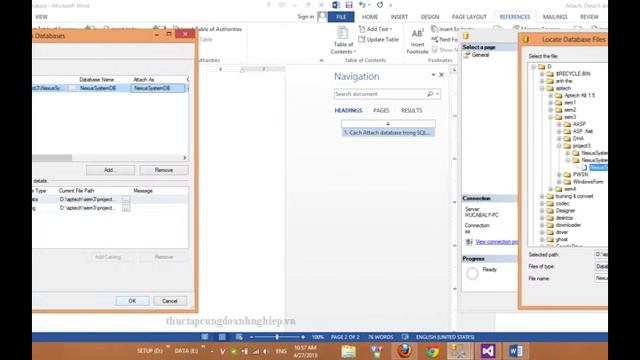640x360 pixels.
Task: Open Firefox from the taskbar
Action: click(x=404, y=351)
